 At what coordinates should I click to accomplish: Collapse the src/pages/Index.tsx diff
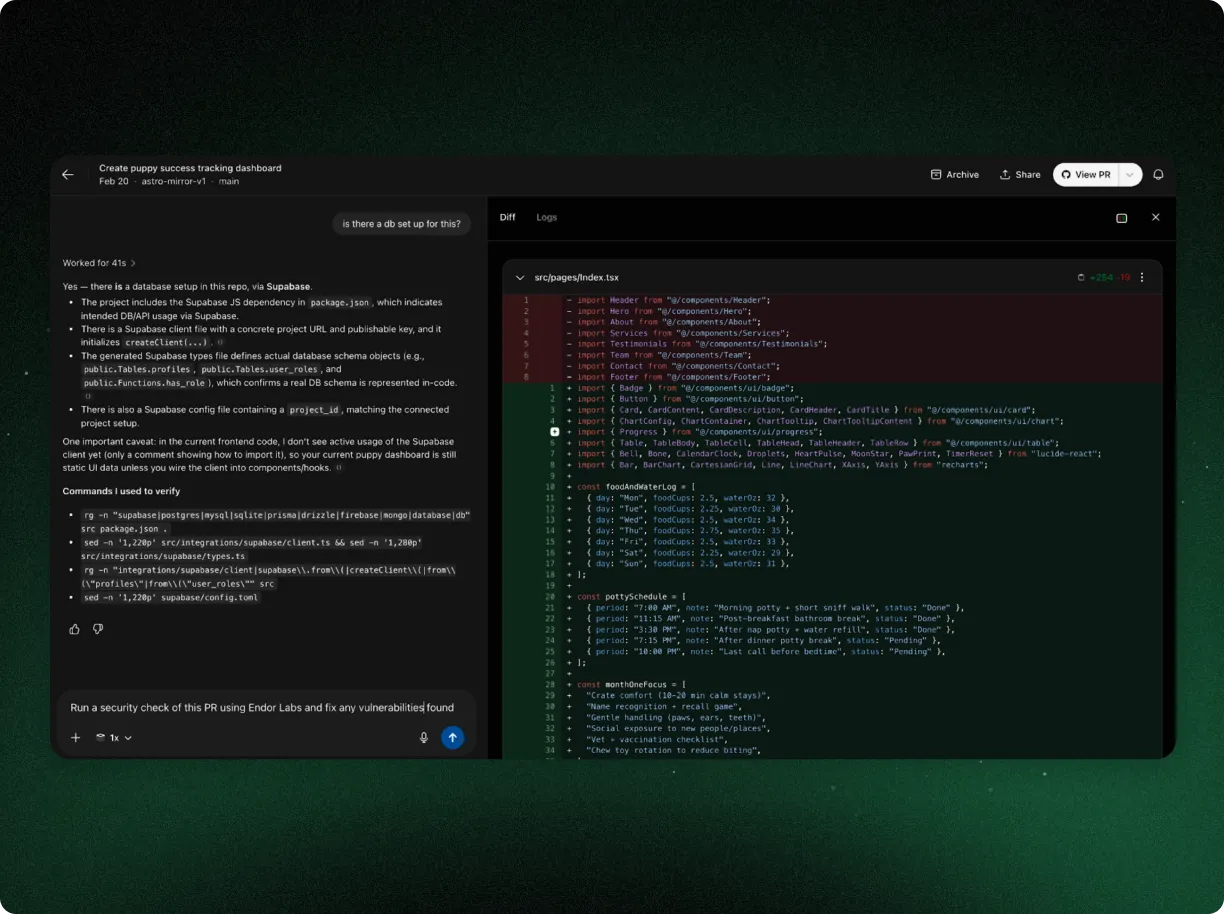(520, 277)
